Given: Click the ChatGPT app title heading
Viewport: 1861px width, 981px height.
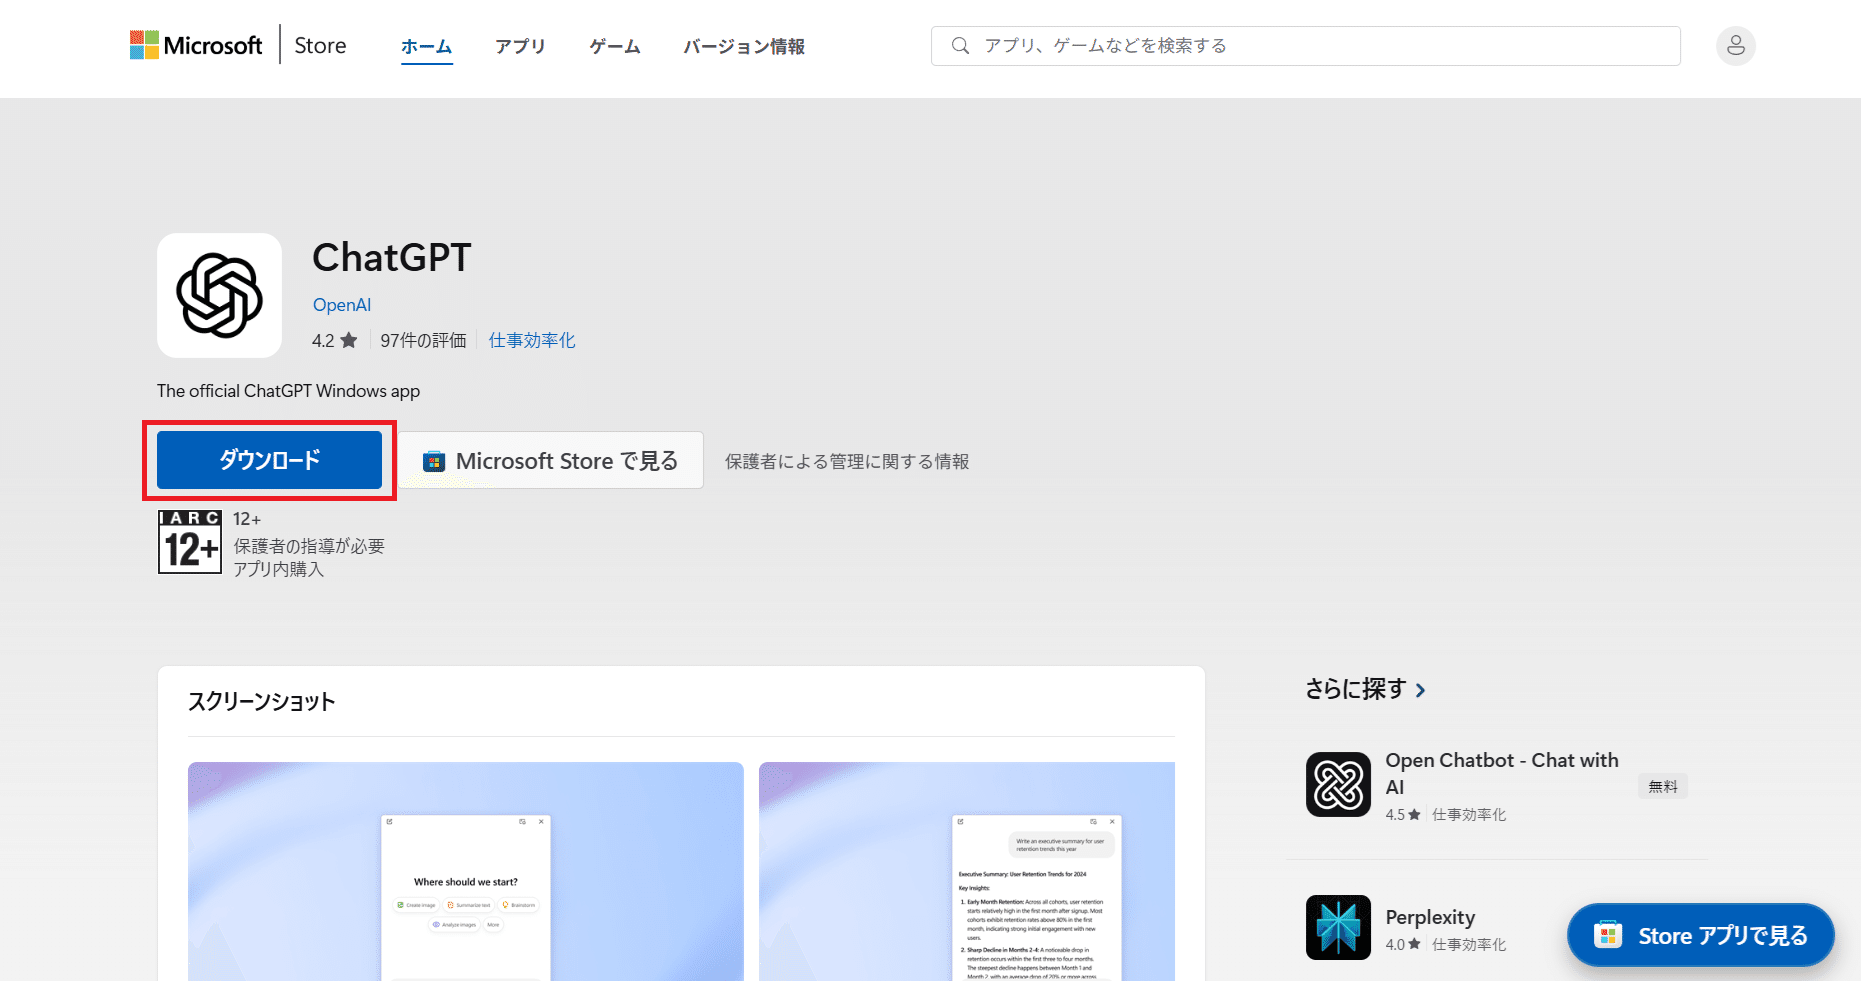Looking at the screenshot, I should point(391,258).
